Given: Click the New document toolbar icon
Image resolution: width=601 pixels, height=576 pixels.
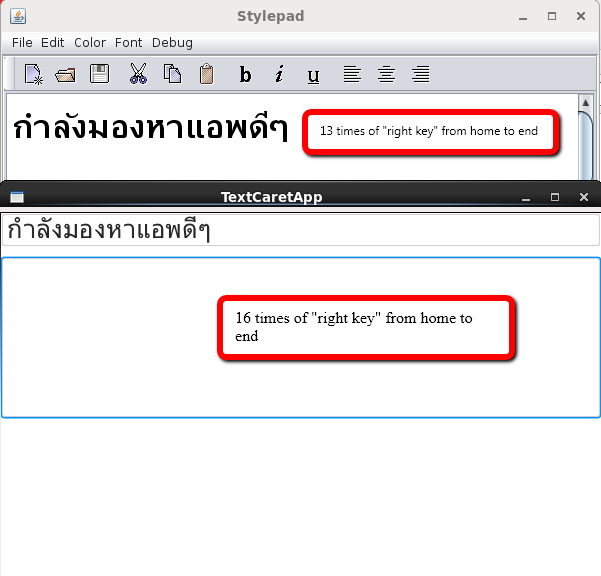Looking at the screenshot, I should [34, 74].
